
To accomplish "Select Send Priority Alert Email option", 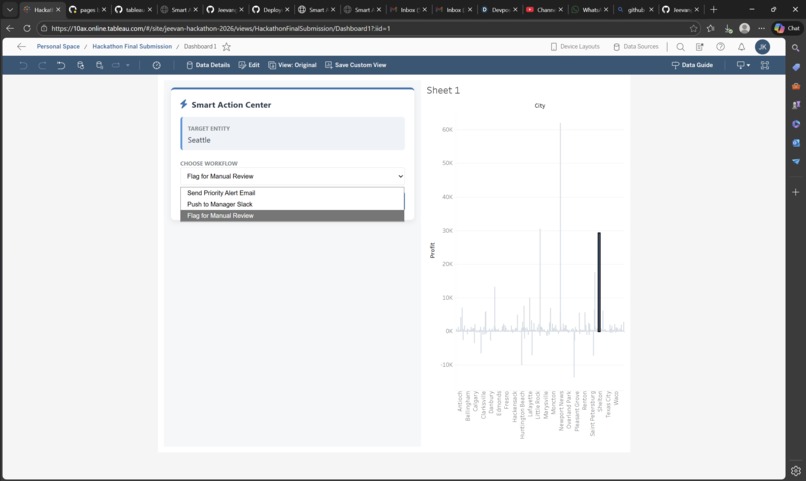I will (x=292, y=193).
